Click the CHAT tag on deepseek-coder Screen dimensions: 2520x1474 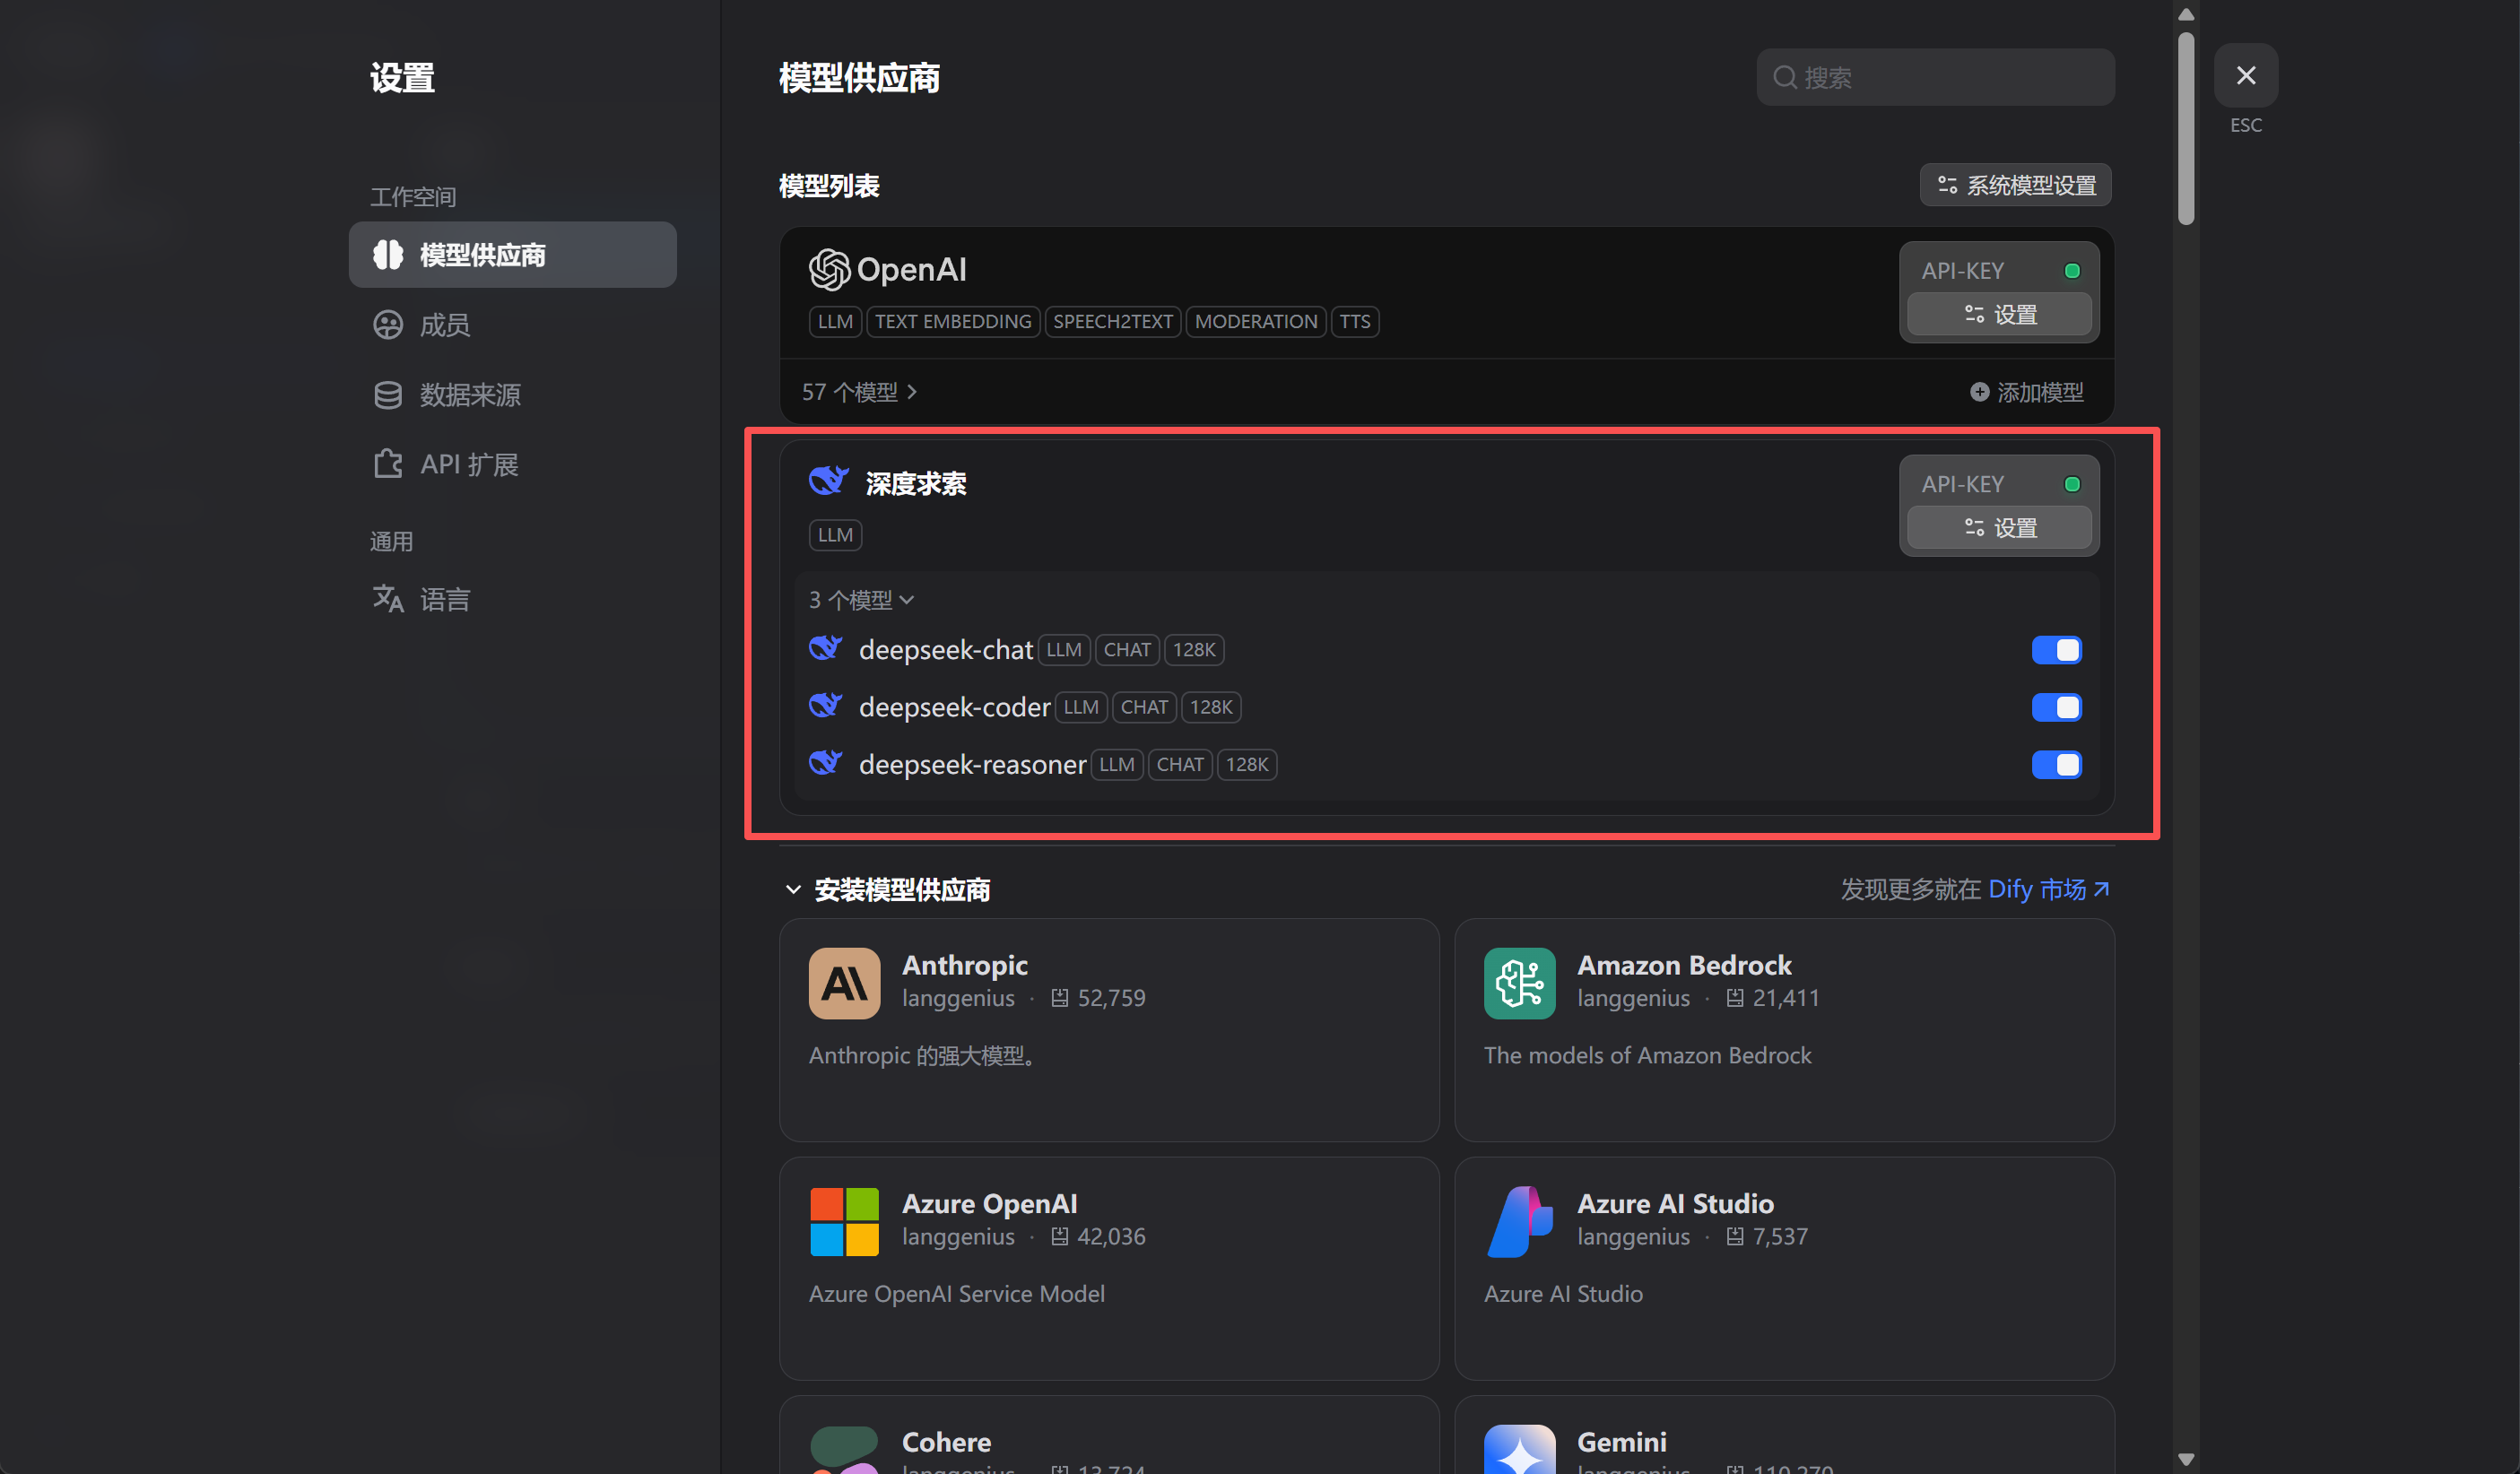tap(1144, 707)
